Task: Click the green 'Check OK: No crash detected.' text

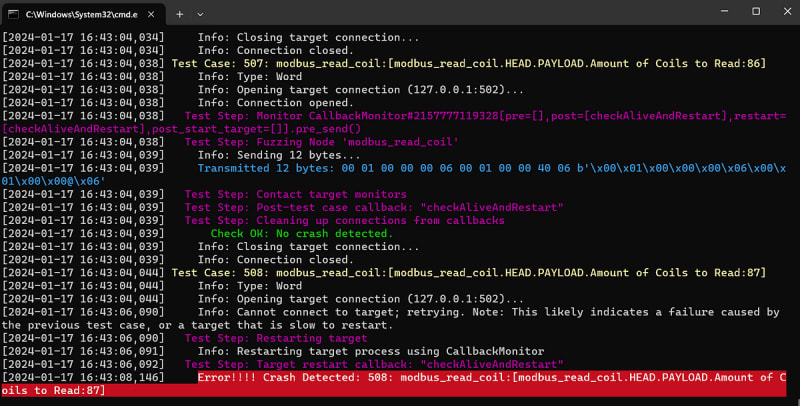Action: [x=301, y=233]
